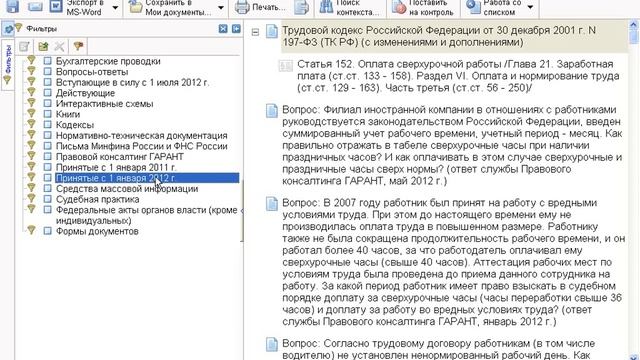Check Вступающие в силу с 1 июля checkbox

pos(48,82)
